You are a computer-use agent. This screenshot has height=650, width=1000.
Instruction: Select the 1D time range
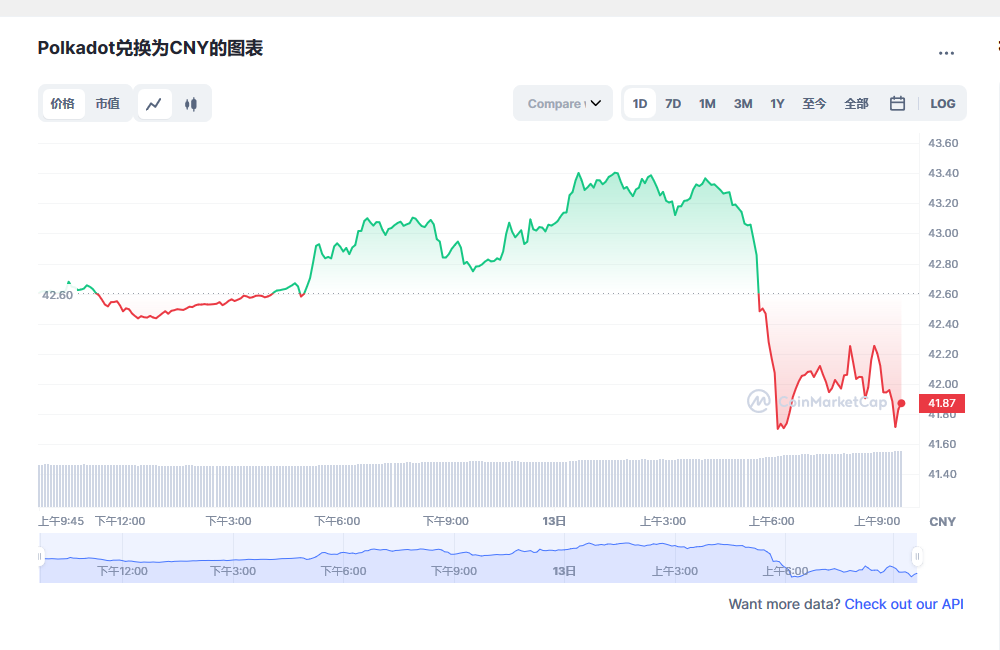[640, 103]
